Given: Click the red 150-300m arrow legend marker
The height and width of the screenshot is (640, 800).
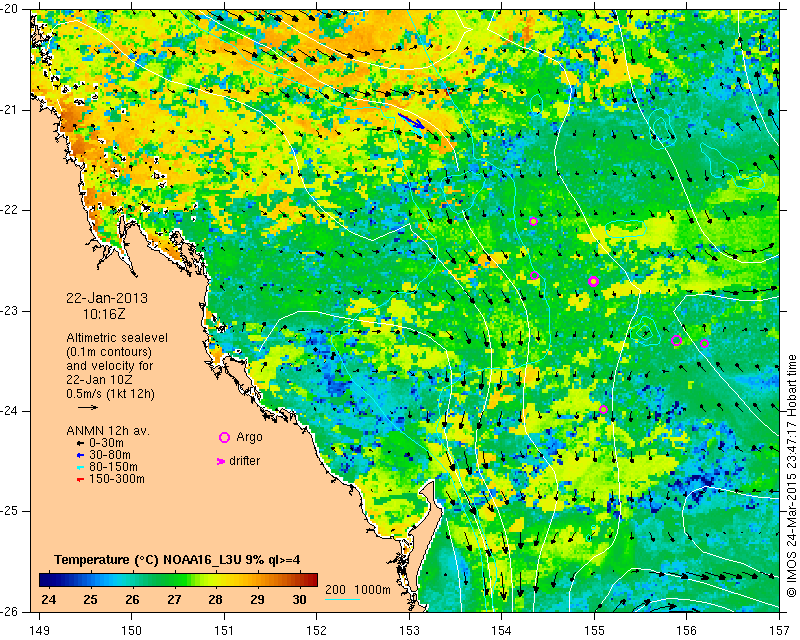Looking at the screenshot, I should (80, 479).
